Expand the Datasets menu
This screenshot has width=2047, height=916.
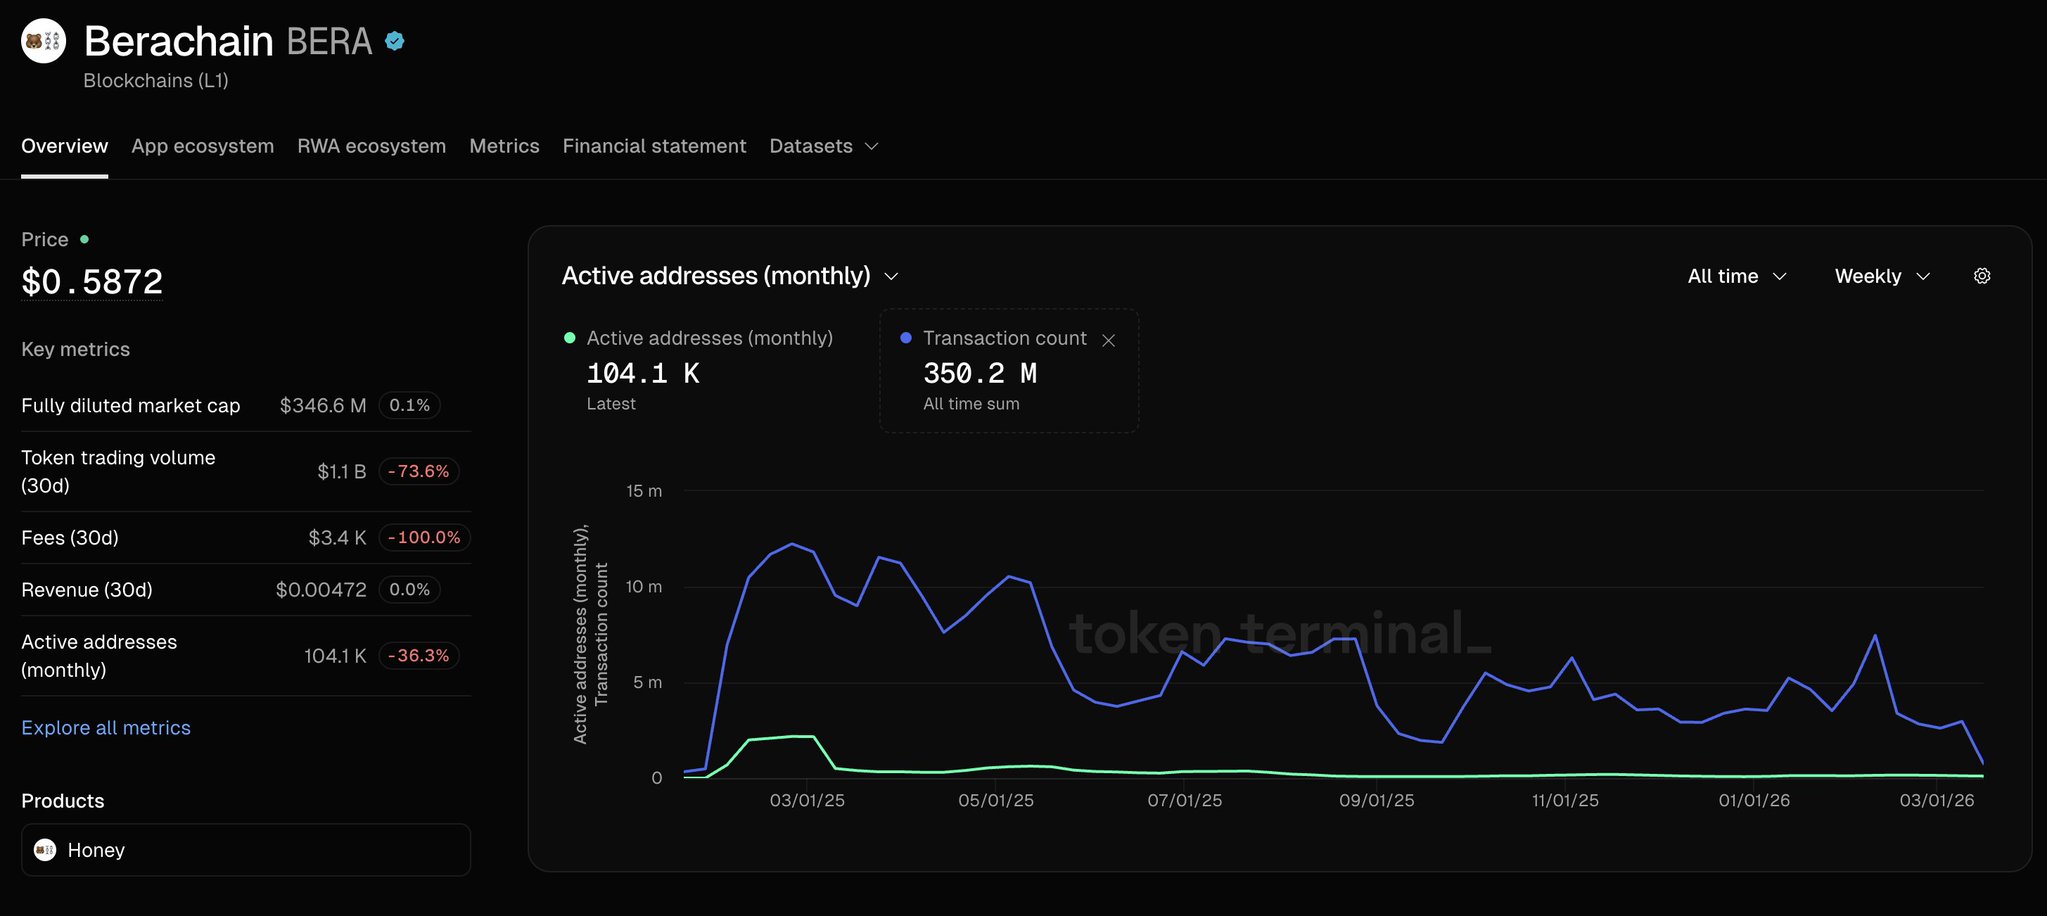click(823, 146)
